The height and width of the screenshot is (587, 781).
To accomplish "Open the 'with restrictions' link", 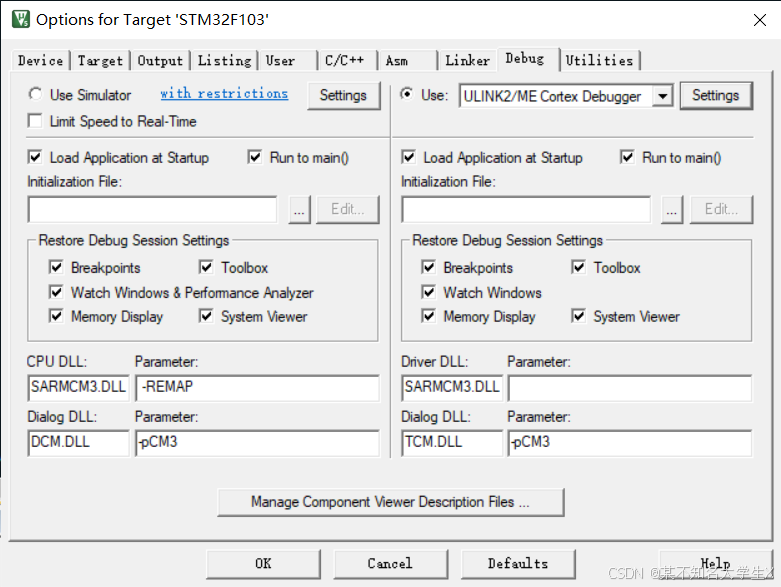I will pos(224,94).
